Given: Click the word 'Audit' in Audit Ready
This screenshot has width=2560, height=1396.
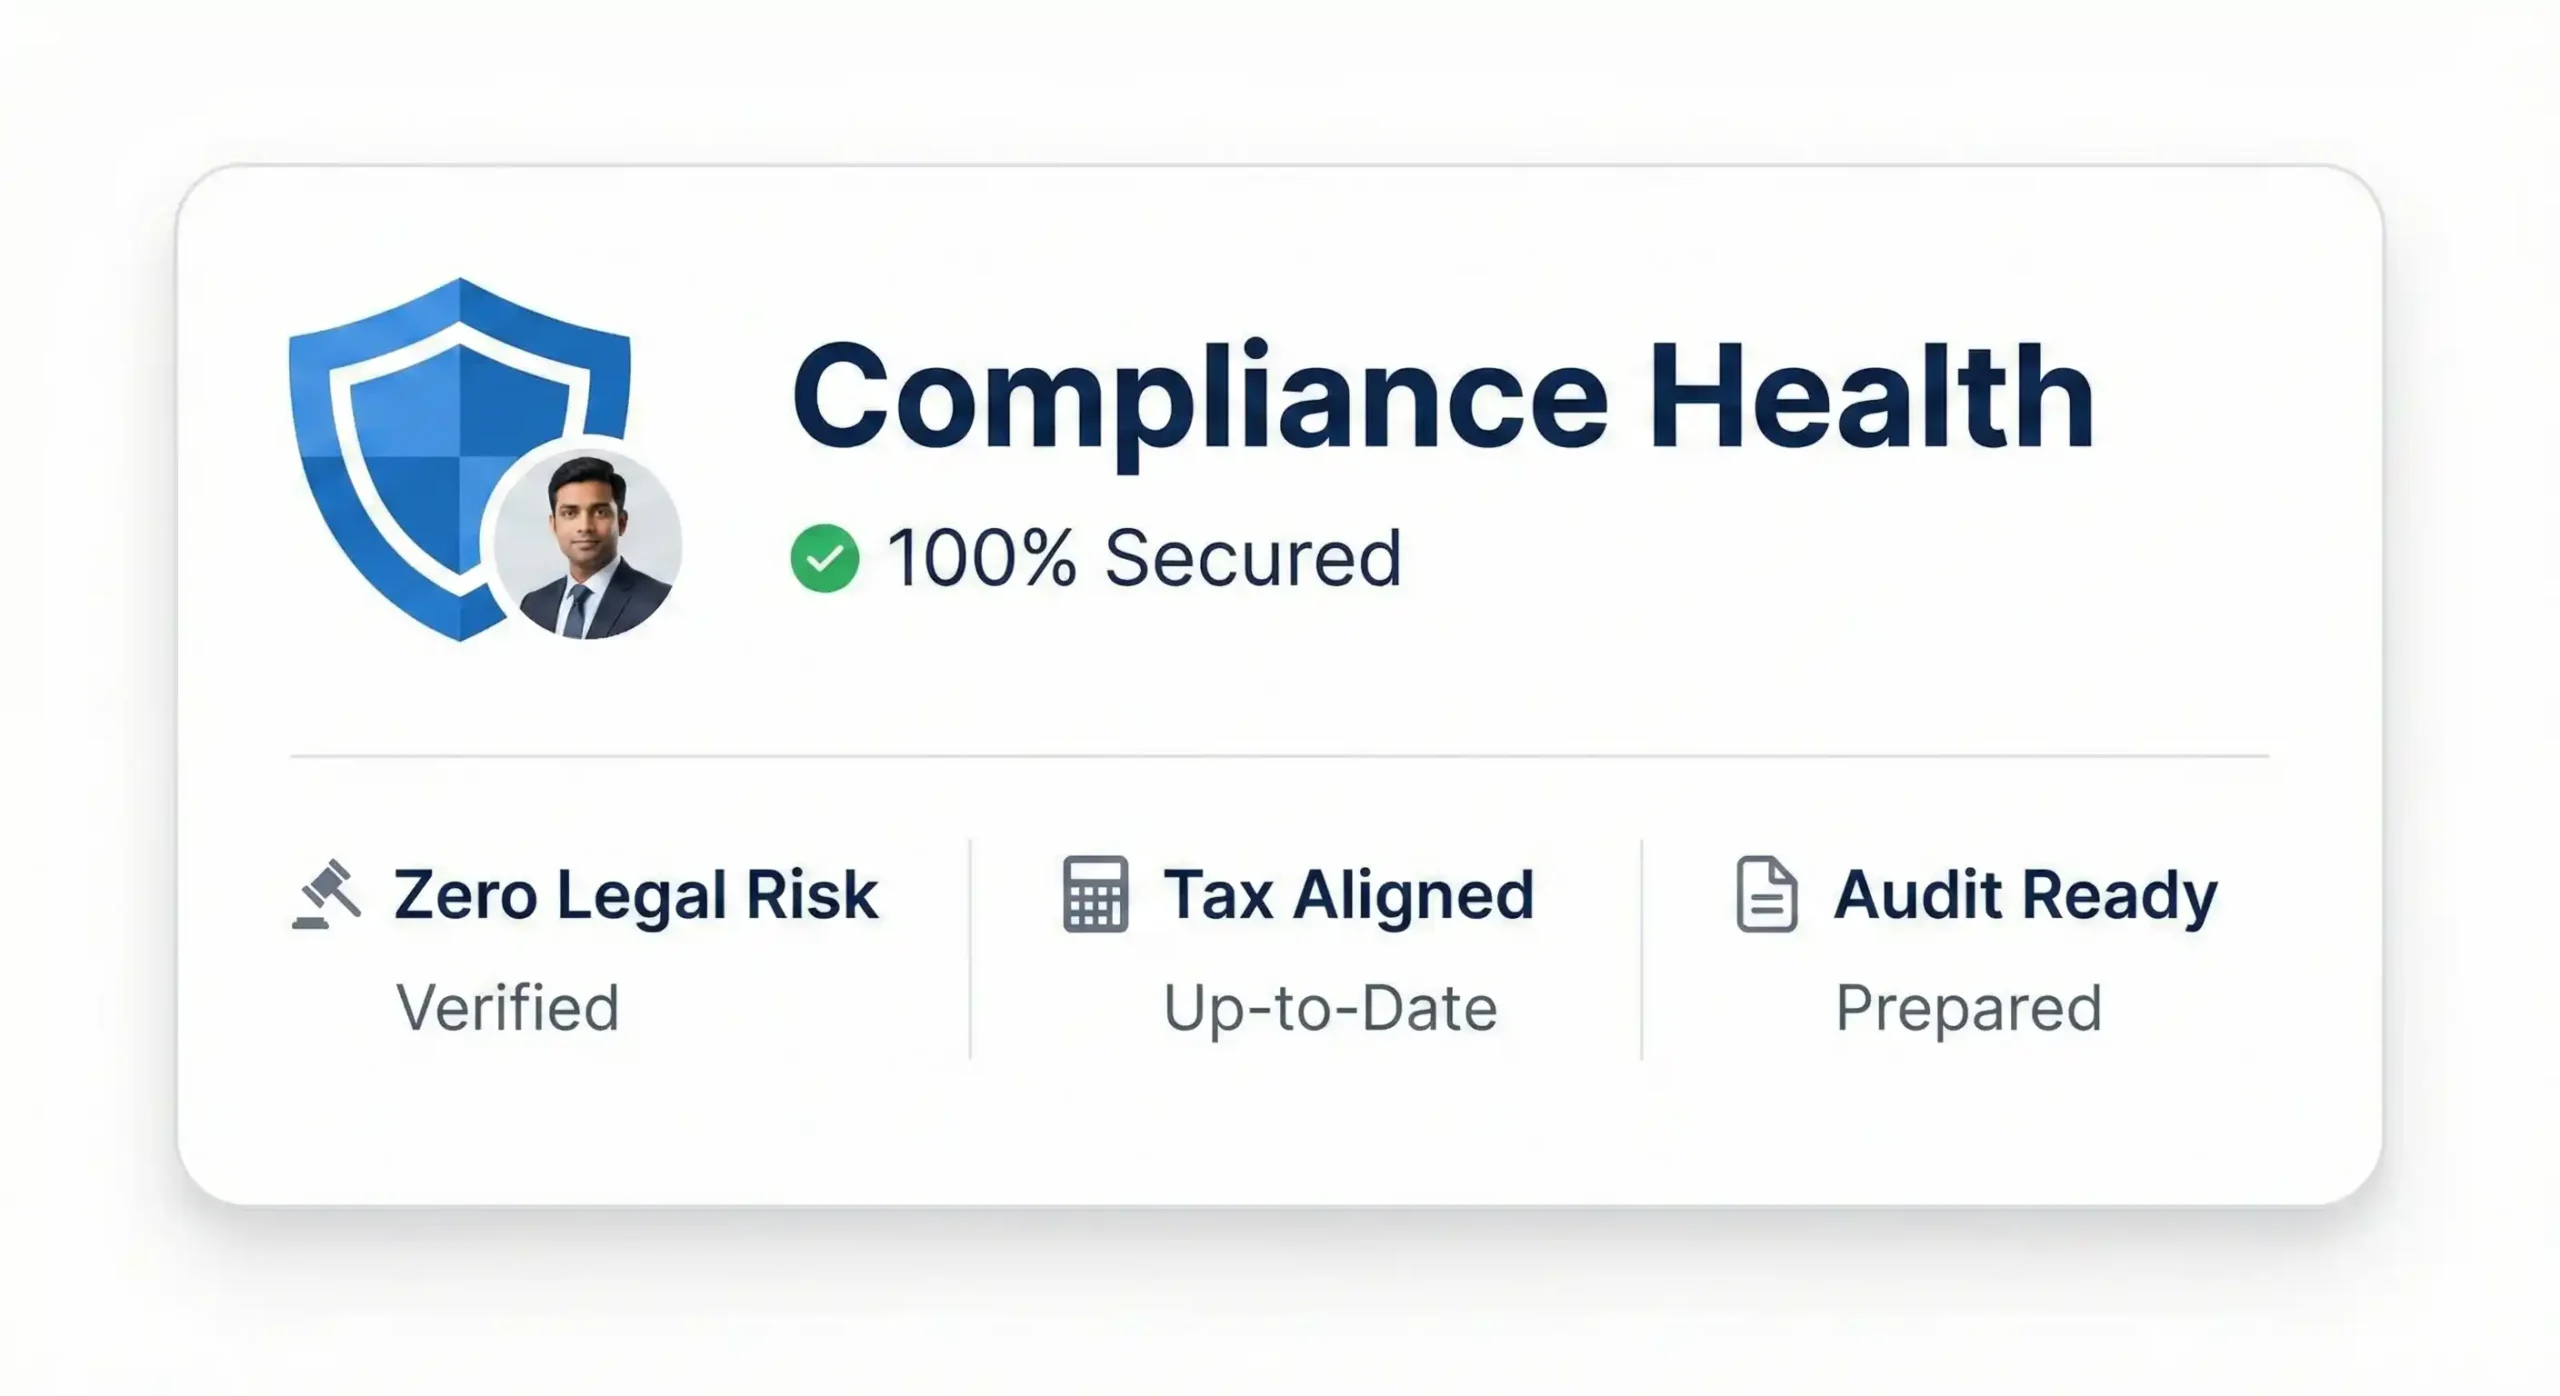Looking at the screenshot, I should [x=1916, y=894].
